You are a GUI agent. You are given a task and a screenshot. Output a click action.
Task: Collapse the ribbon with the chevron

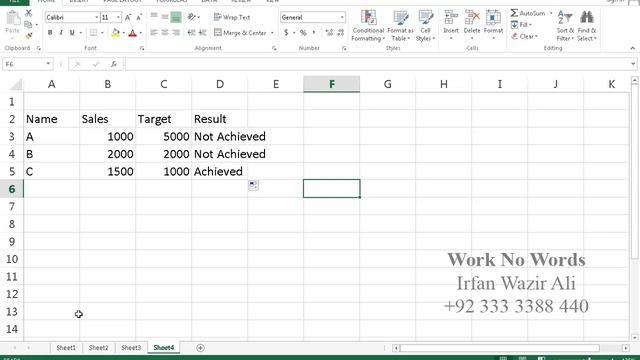(633, 48)
